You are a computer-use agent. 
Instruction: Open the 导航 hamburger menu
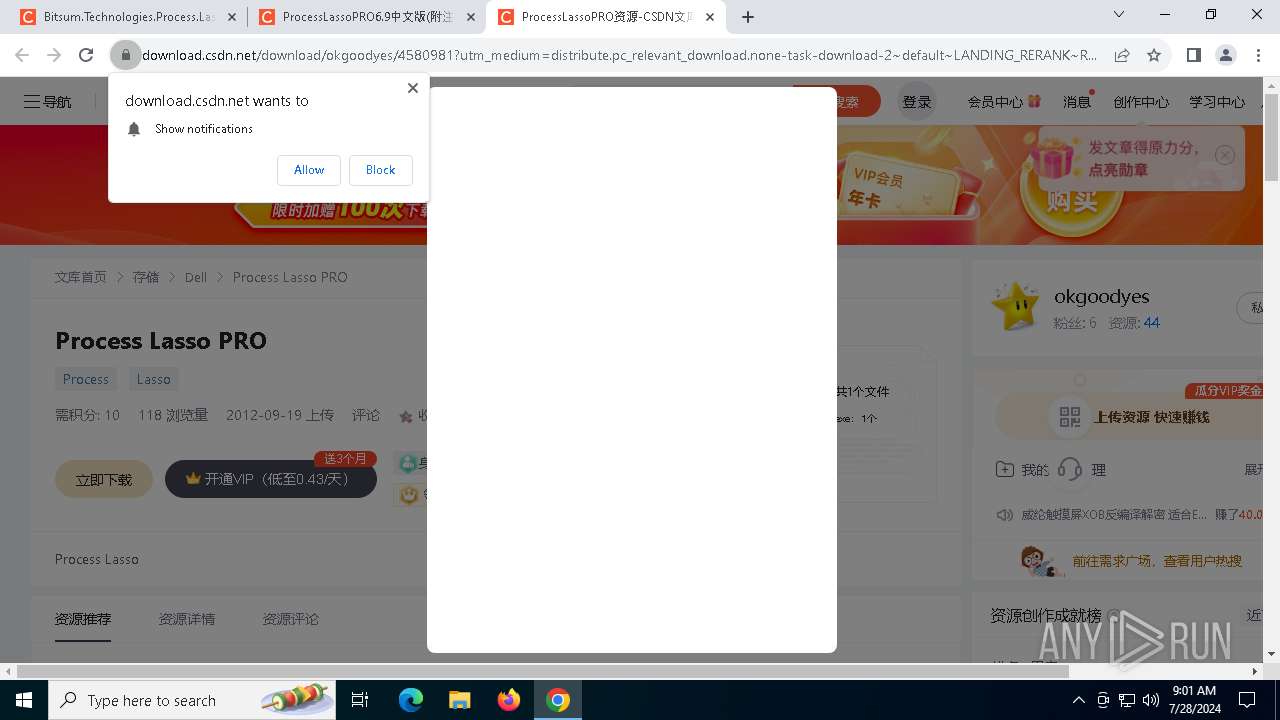pos(48,102)
